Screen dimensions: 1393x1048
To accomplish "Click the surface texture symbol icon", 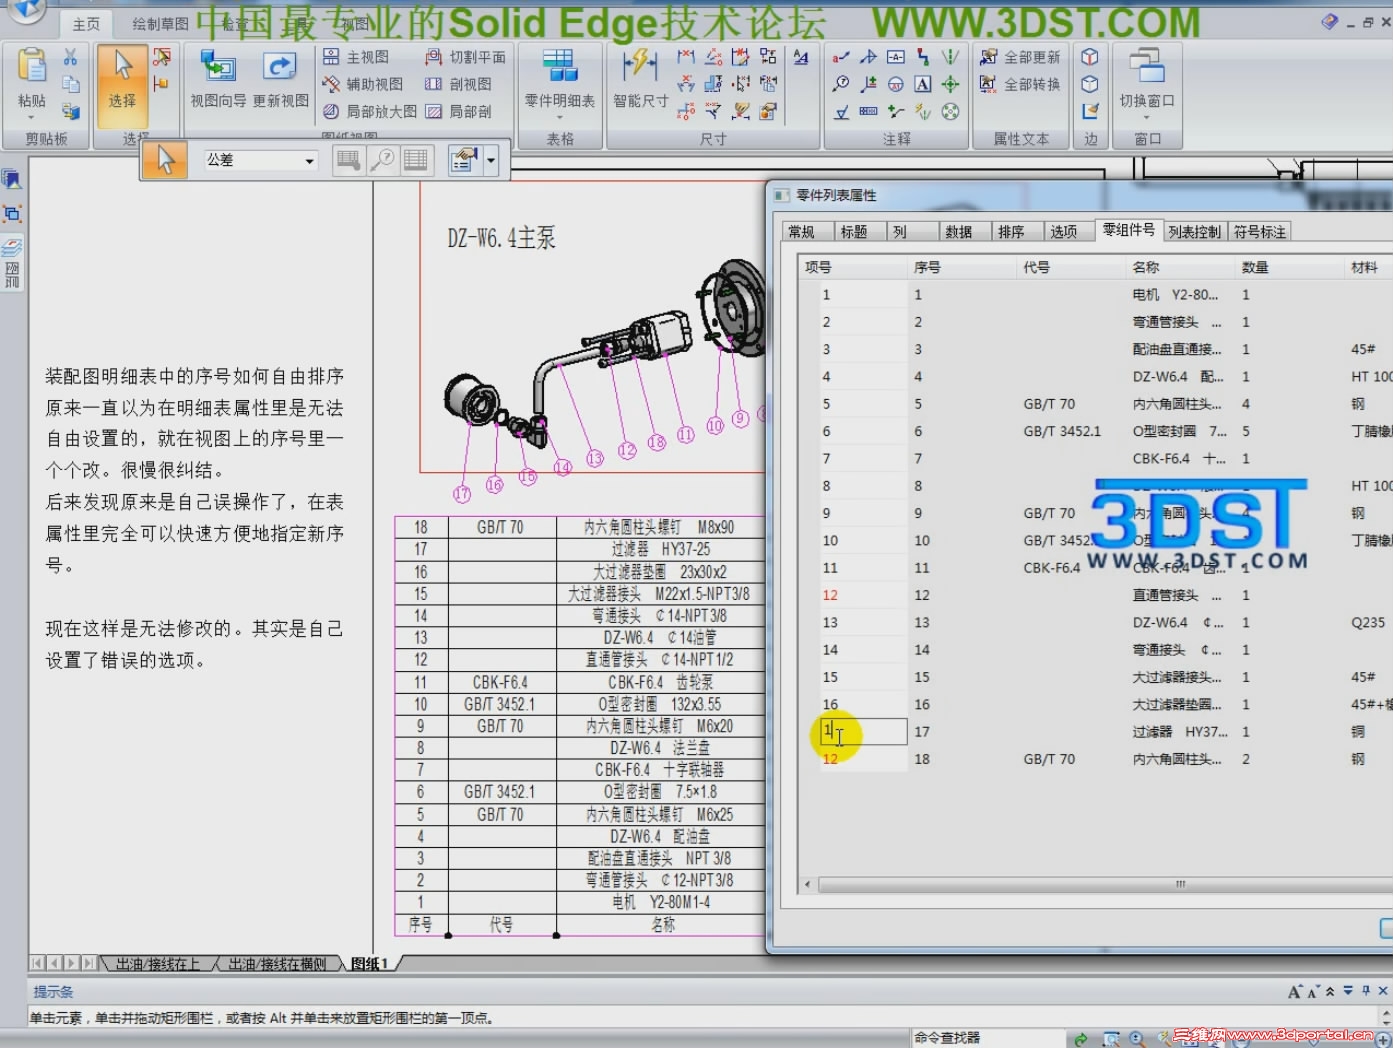I will (x=842, y=112).
